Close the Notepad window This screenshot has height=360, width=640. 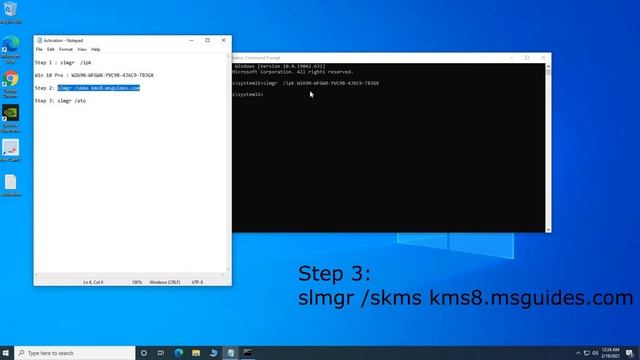[224, 40]
